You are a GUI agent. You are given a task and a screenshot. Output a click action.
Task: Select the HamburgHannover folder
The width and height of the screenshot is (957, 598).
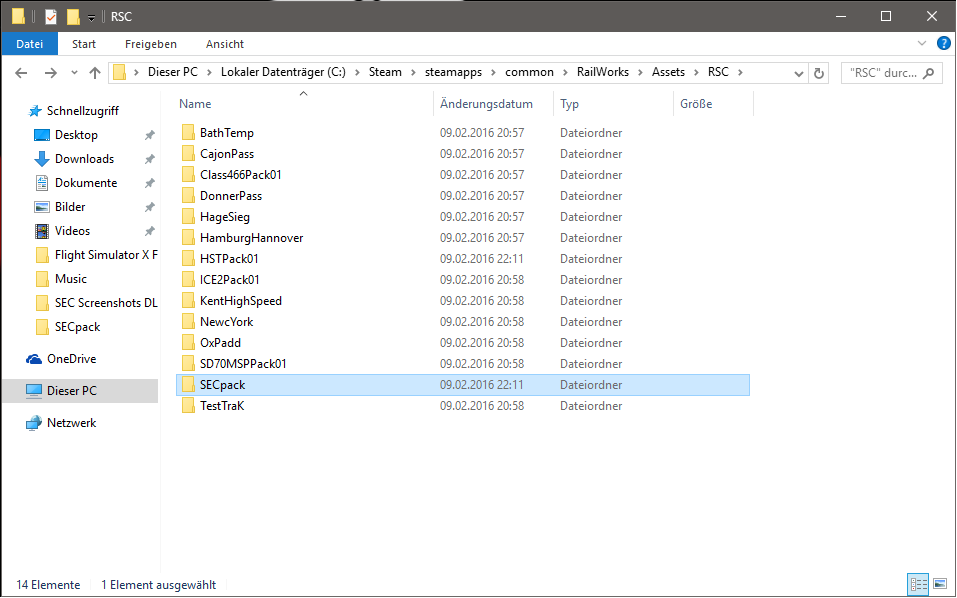tap(251, 238)
